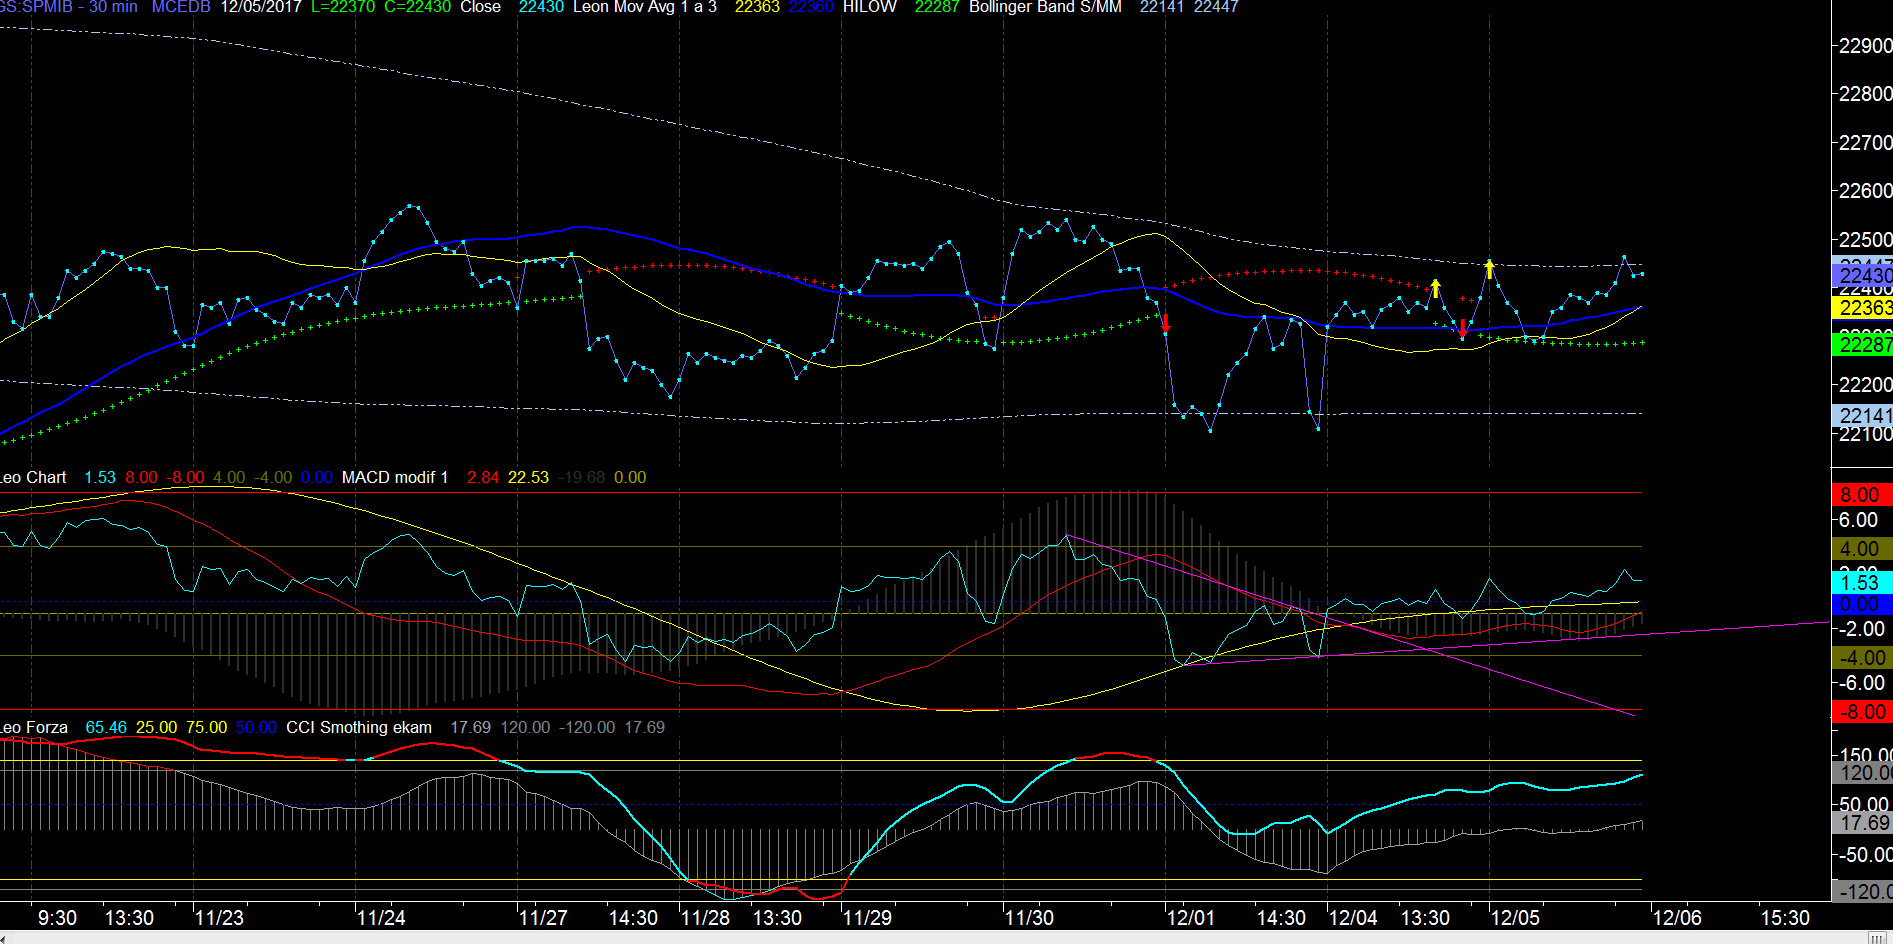Click the HILOW indicator label

(870, 7)
